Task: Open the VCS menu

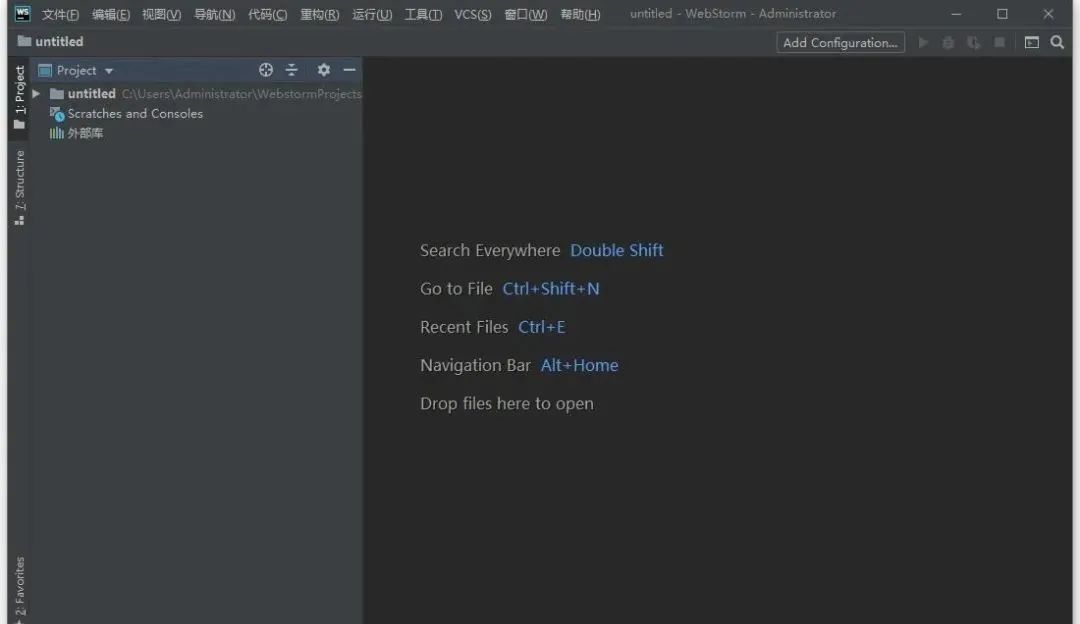Action: 472,14
